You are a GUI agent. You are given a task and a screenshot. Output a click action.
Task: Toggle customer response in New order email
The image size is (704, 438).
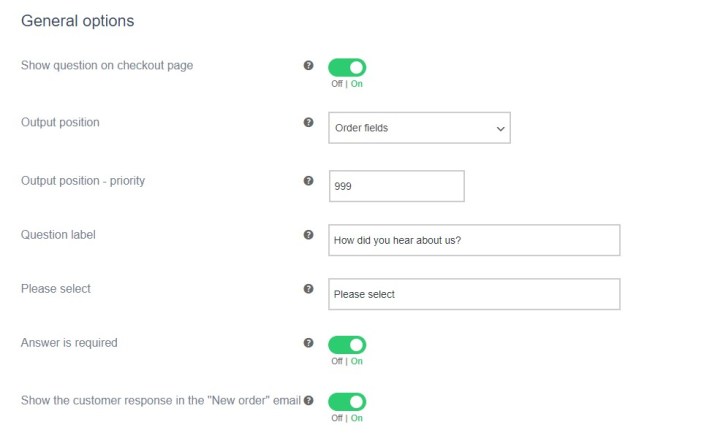pos(347,402)
